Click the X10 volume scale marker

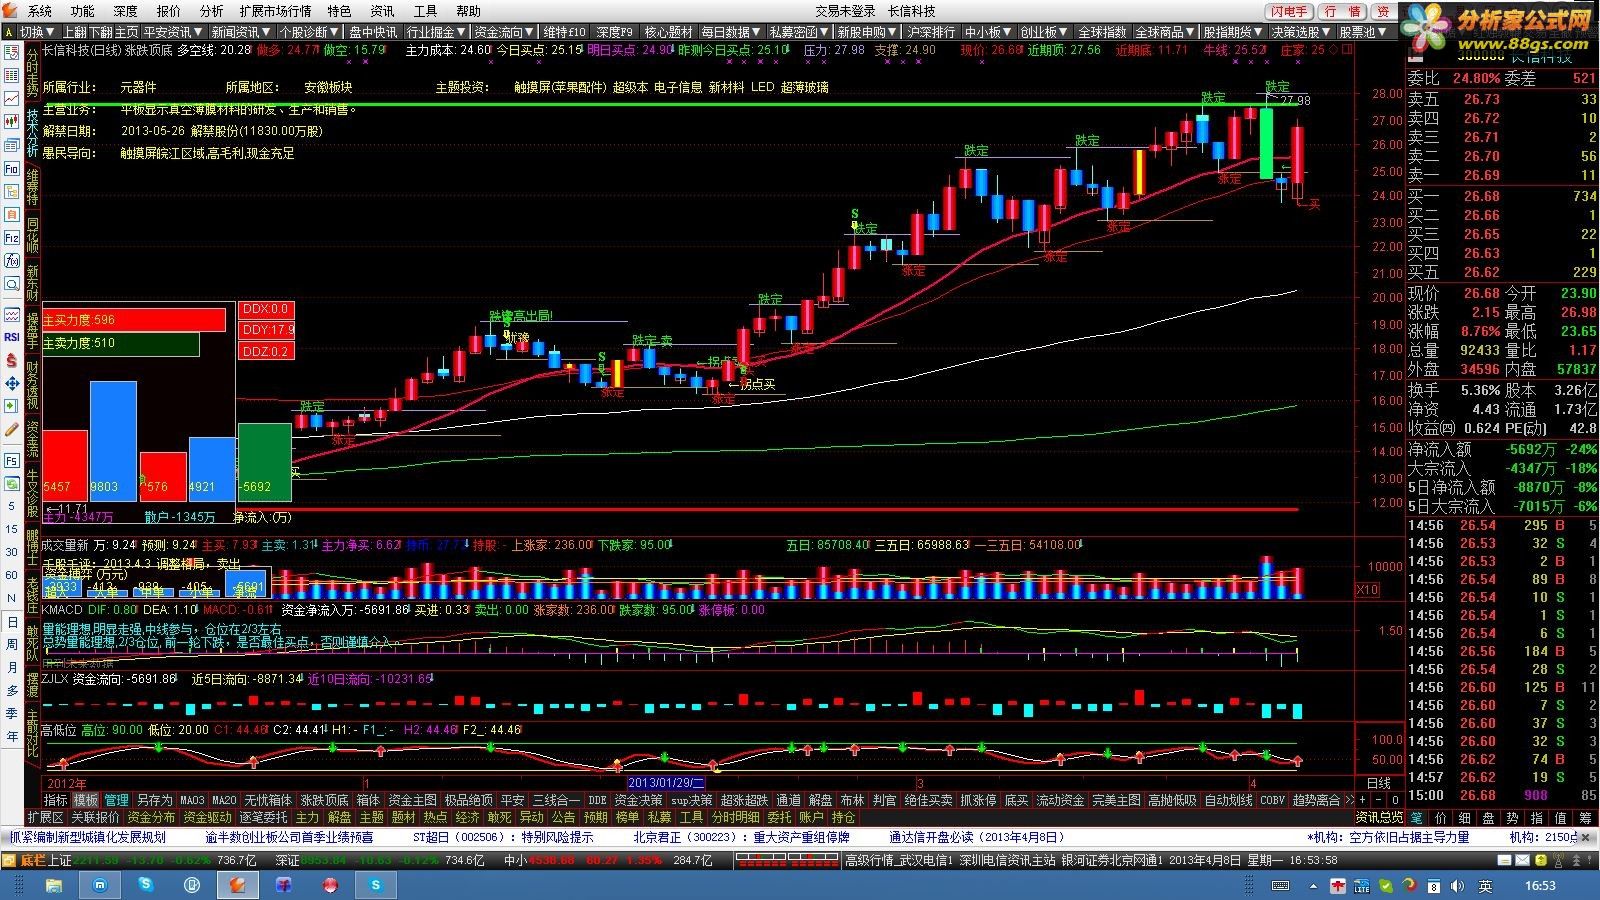pos(1367,590)
